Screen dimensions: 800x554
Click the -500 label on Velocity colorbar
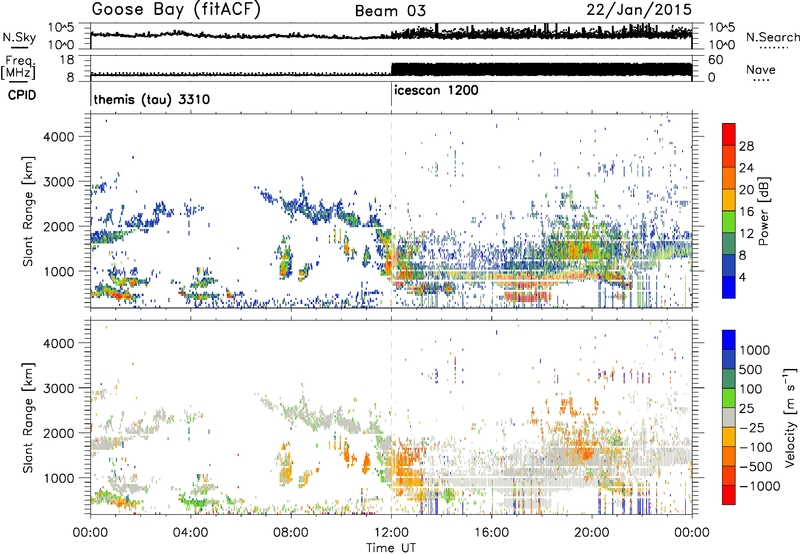[x=759, y=466]
